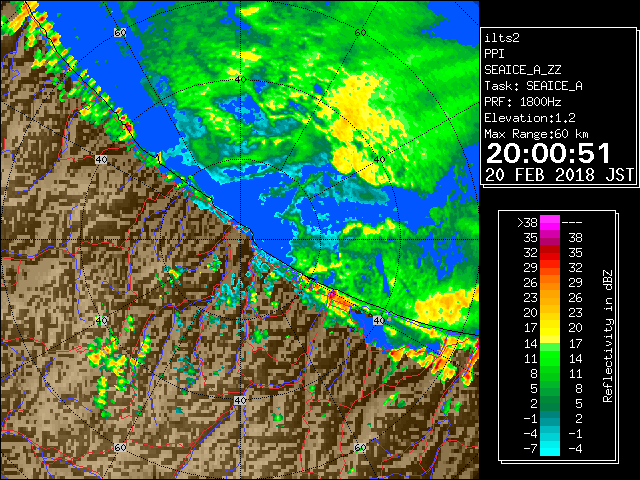Click the 'Reflectivity in dBZ' legend title

pos(607,336)
